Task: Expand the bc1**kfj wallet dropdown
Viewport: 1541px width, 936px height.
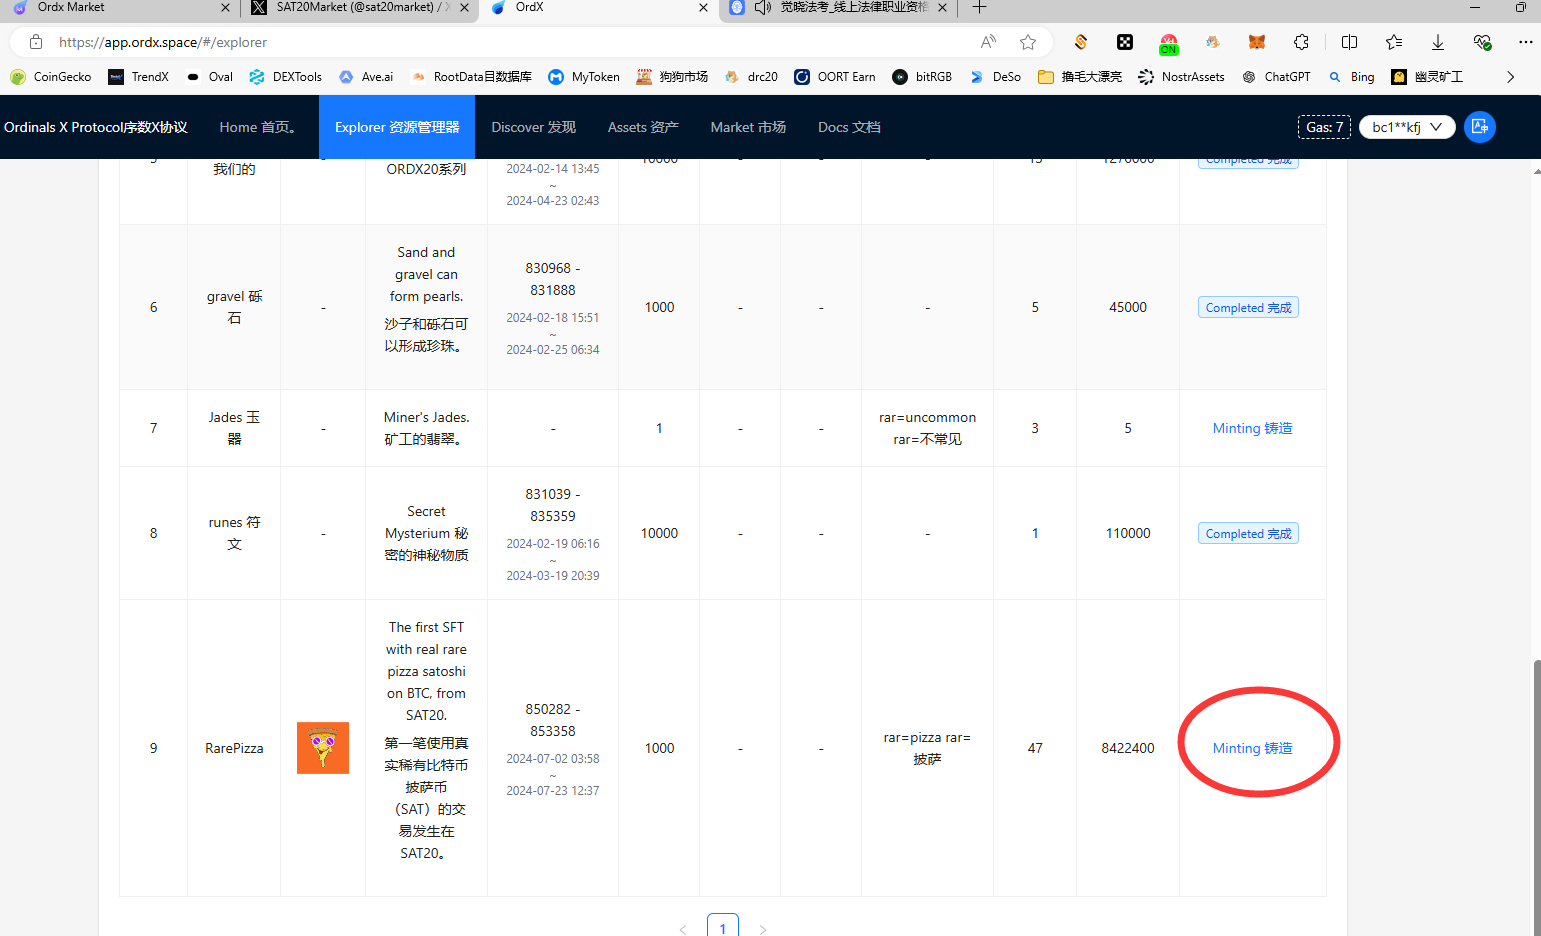Action: tap(1406, 127)
